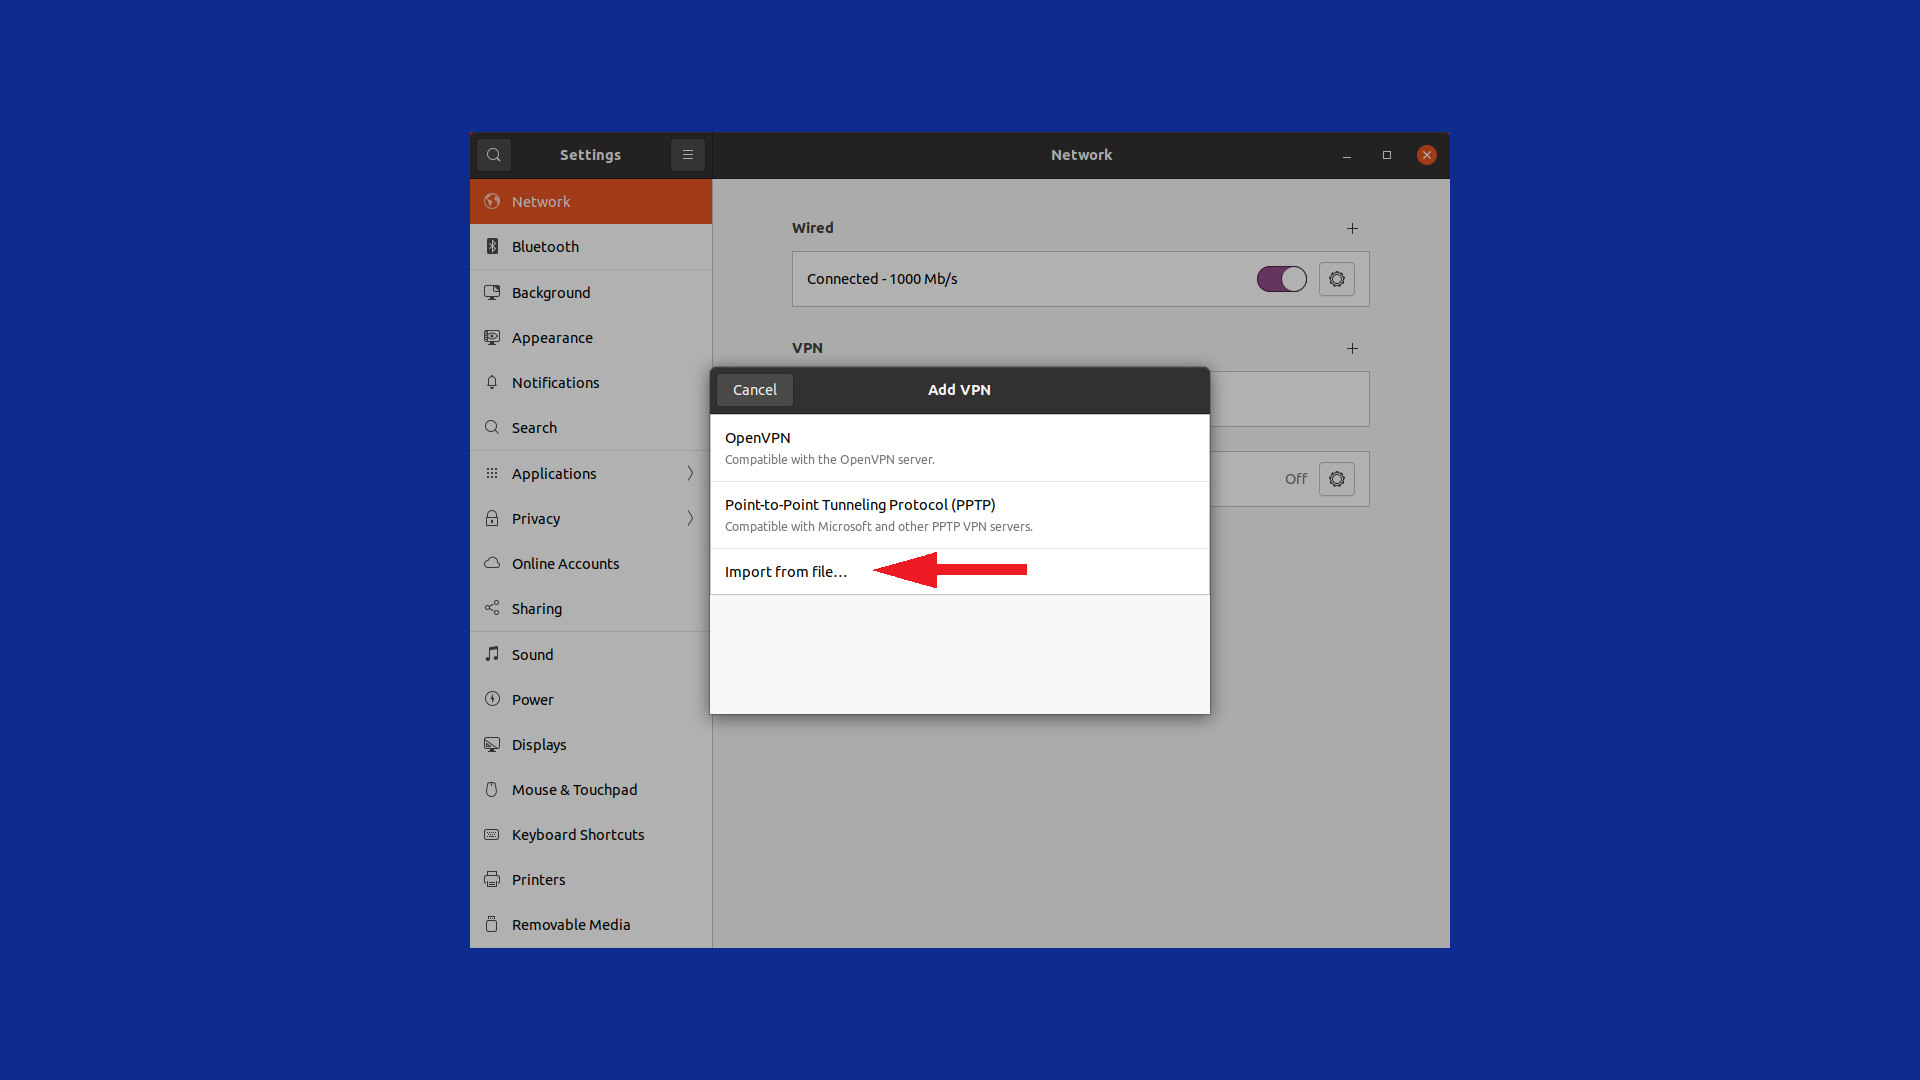Click the Applications grid icon

coord(492,473)
